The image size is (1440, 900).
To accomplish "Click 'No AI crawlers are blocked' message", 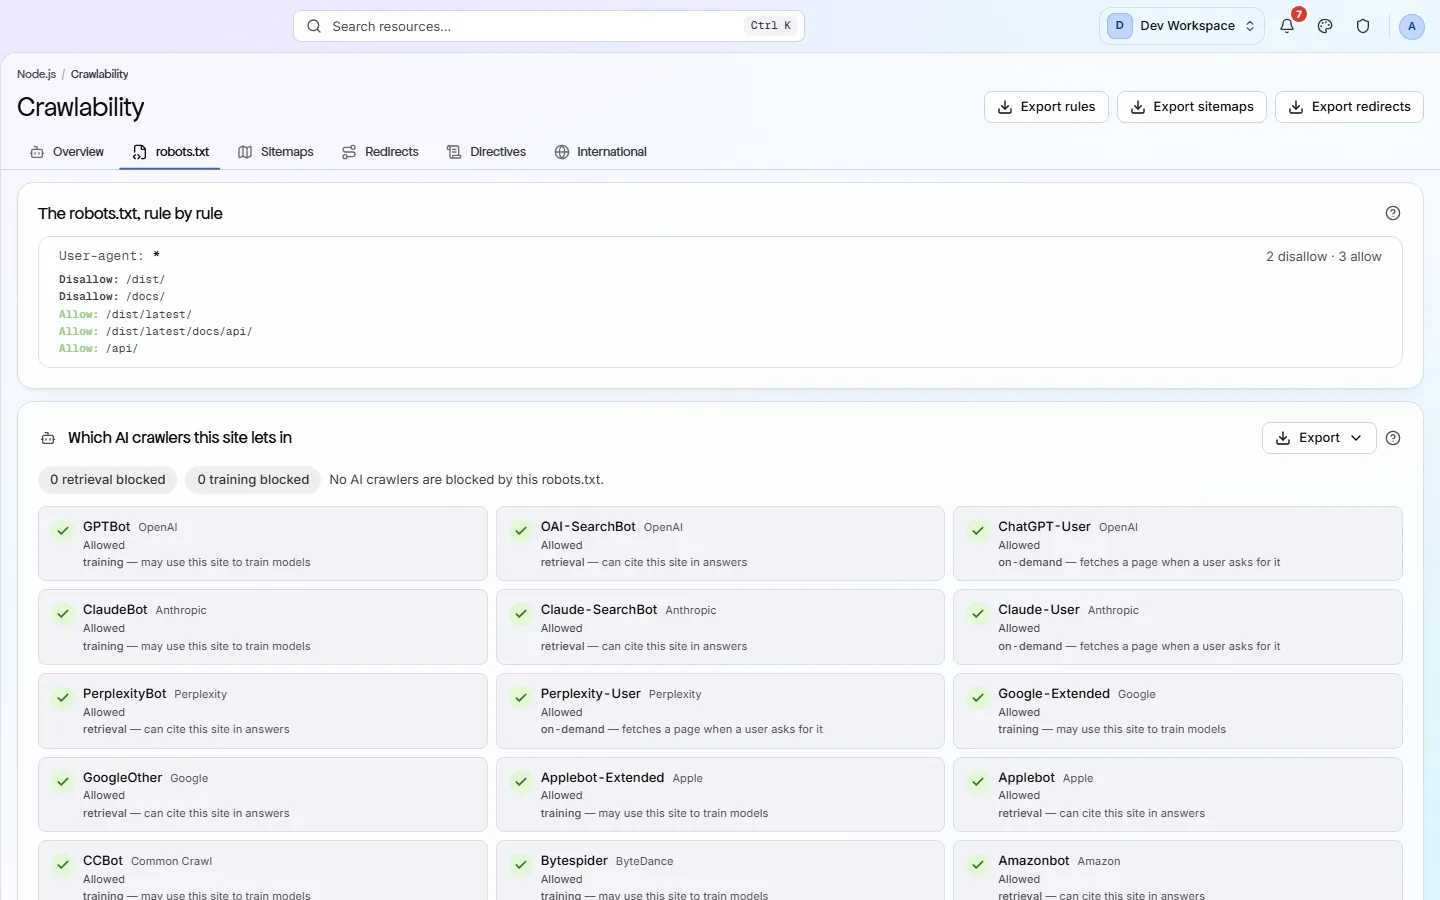I will coord(467,480).
